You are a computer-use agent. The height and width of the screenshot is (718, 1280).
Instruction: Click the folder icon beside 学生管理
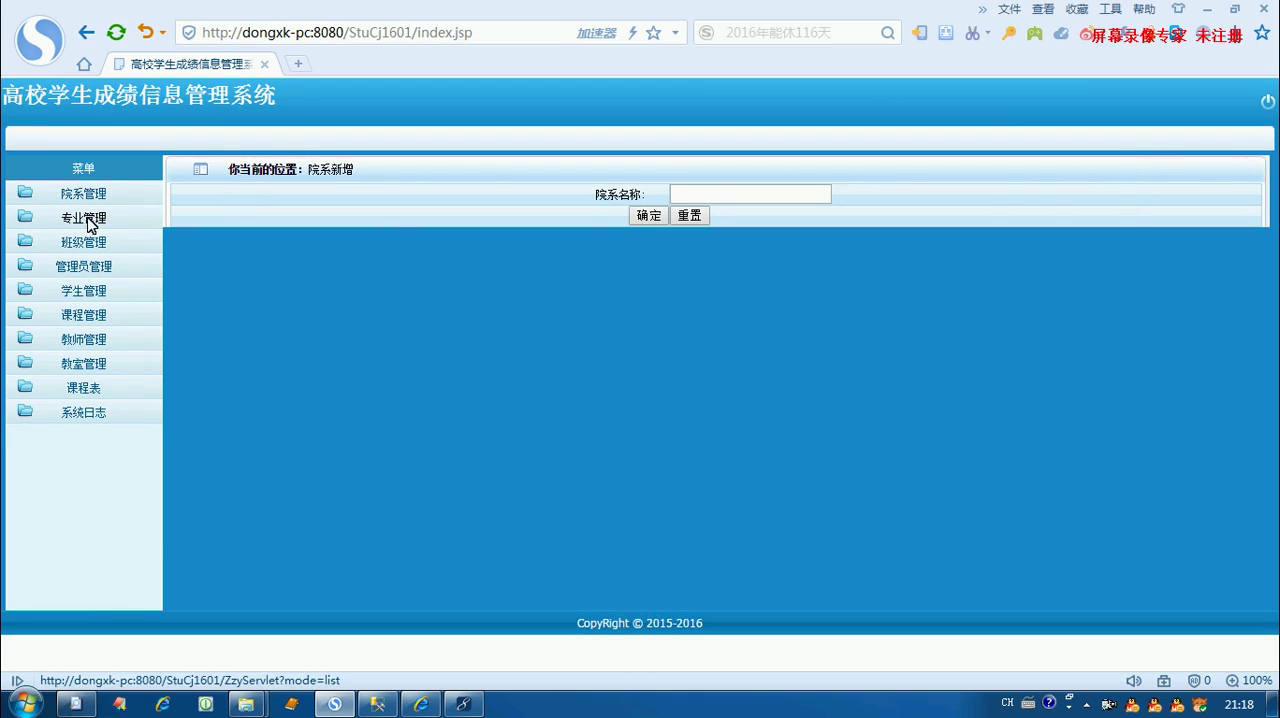25,289
